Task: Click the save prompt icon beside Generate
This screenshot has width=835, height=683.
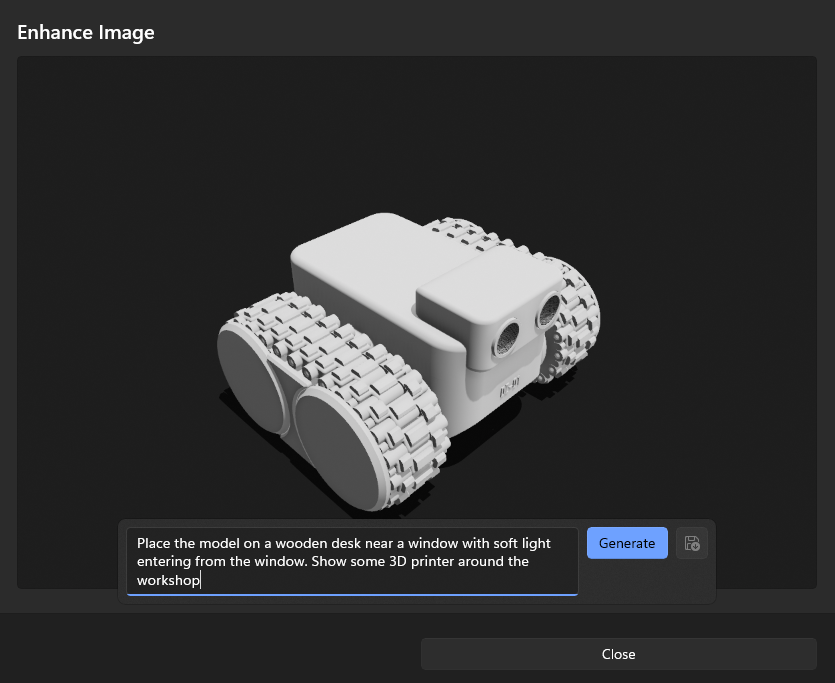Action: 692,543
